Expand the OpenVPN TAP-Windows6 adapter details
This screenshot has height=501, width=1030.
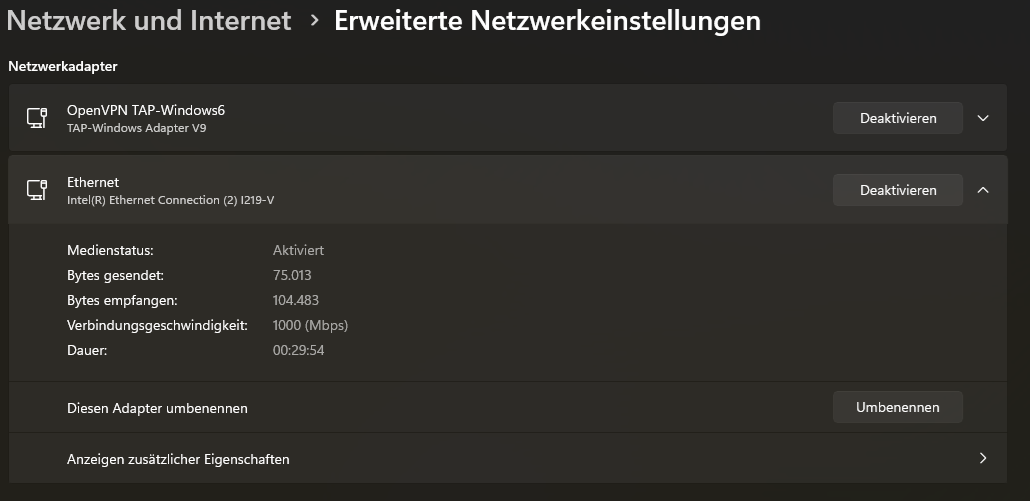tap(983, 118)
